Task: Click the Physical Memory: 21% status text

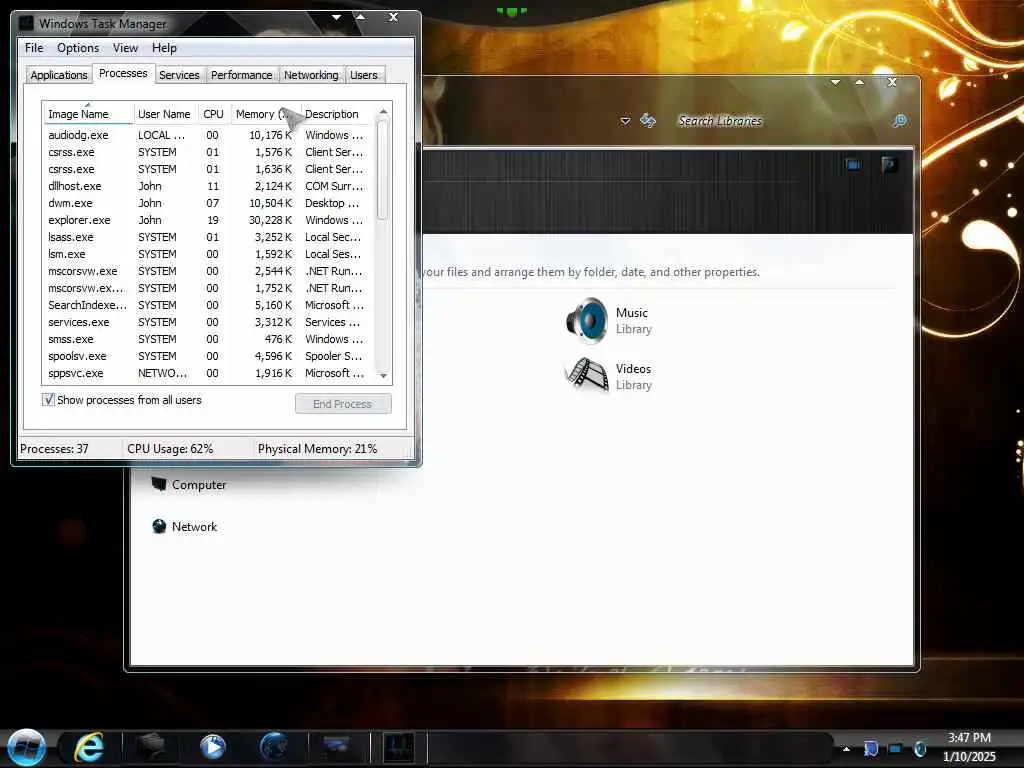Action: [x=317, y=449]
